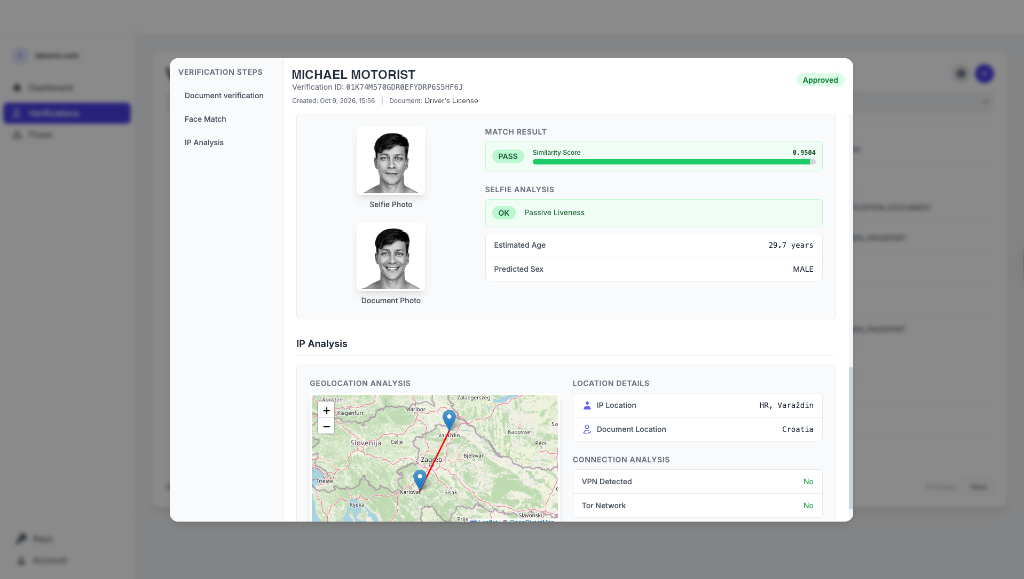The width and height of the screenshot is (1024, 579).
Task: Click the Tor Network row
Action: click(x=697, y=505)
